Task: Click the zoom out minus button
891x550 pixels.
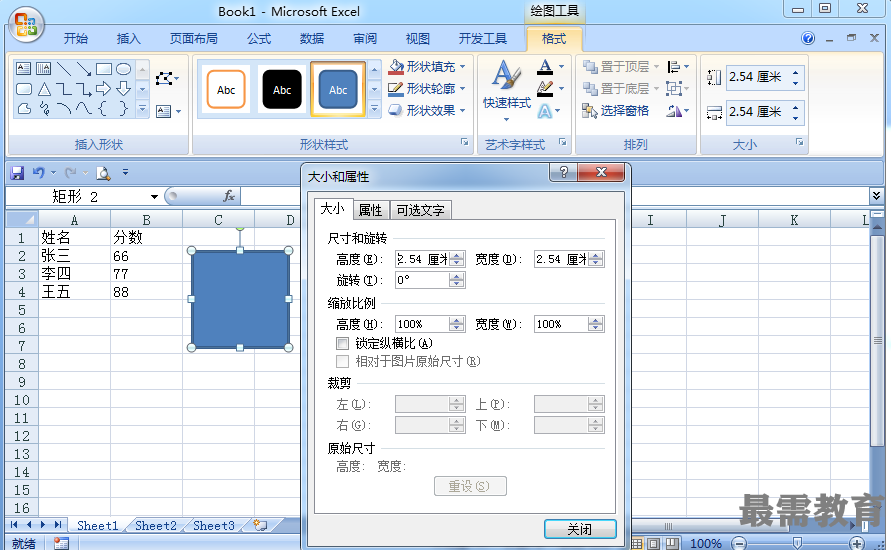Action: pyautogui.click(x=739, y=544)
